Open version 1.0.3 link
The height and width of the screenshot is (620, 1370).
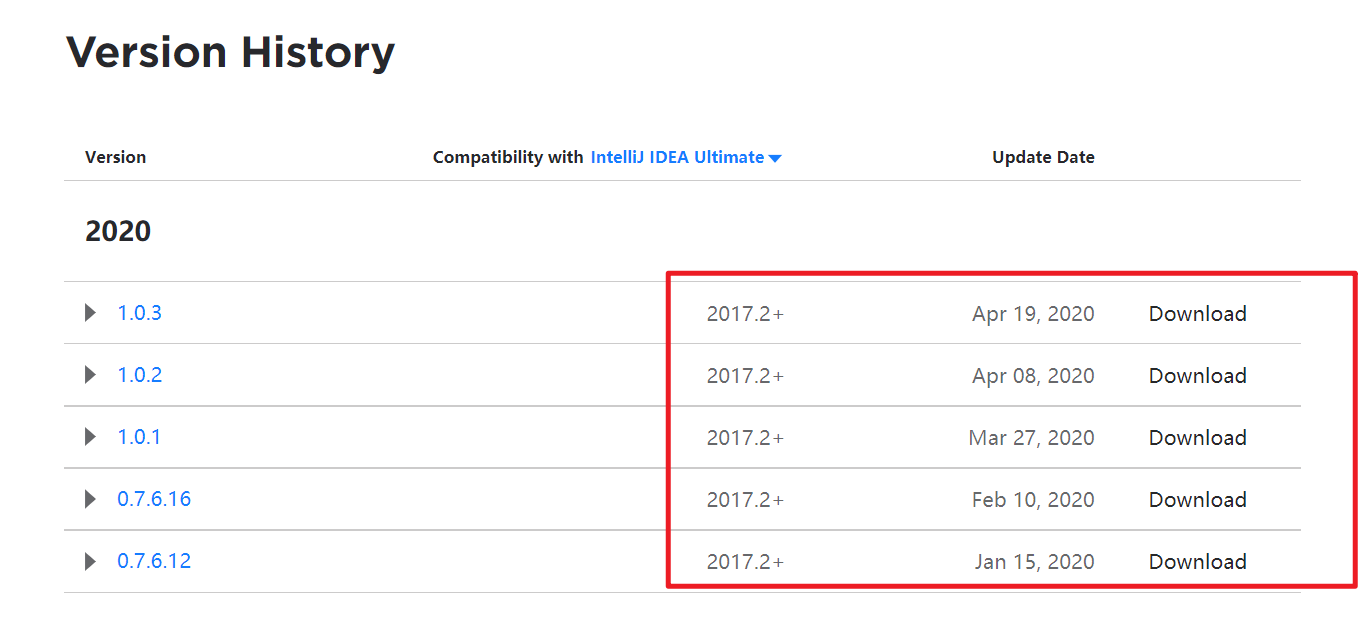coord(139,313)
